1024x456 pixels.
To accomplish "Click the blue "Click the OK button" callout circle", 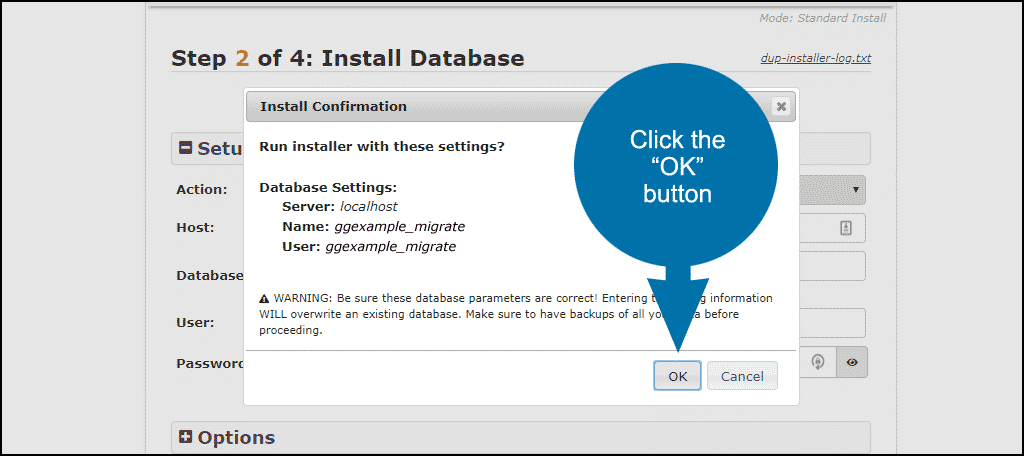I will pyautogui.click(x=676, y=166).
